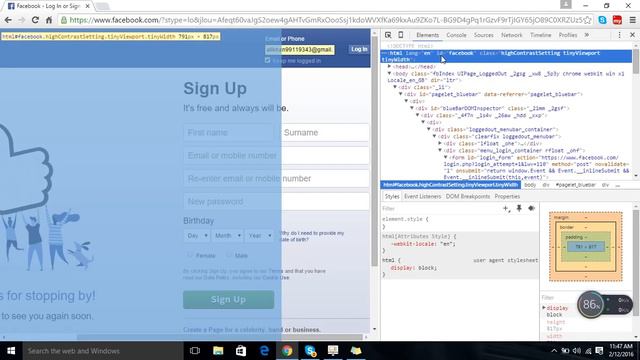
Task: Open the browser home page icon
Action: (x=49, y=20)
